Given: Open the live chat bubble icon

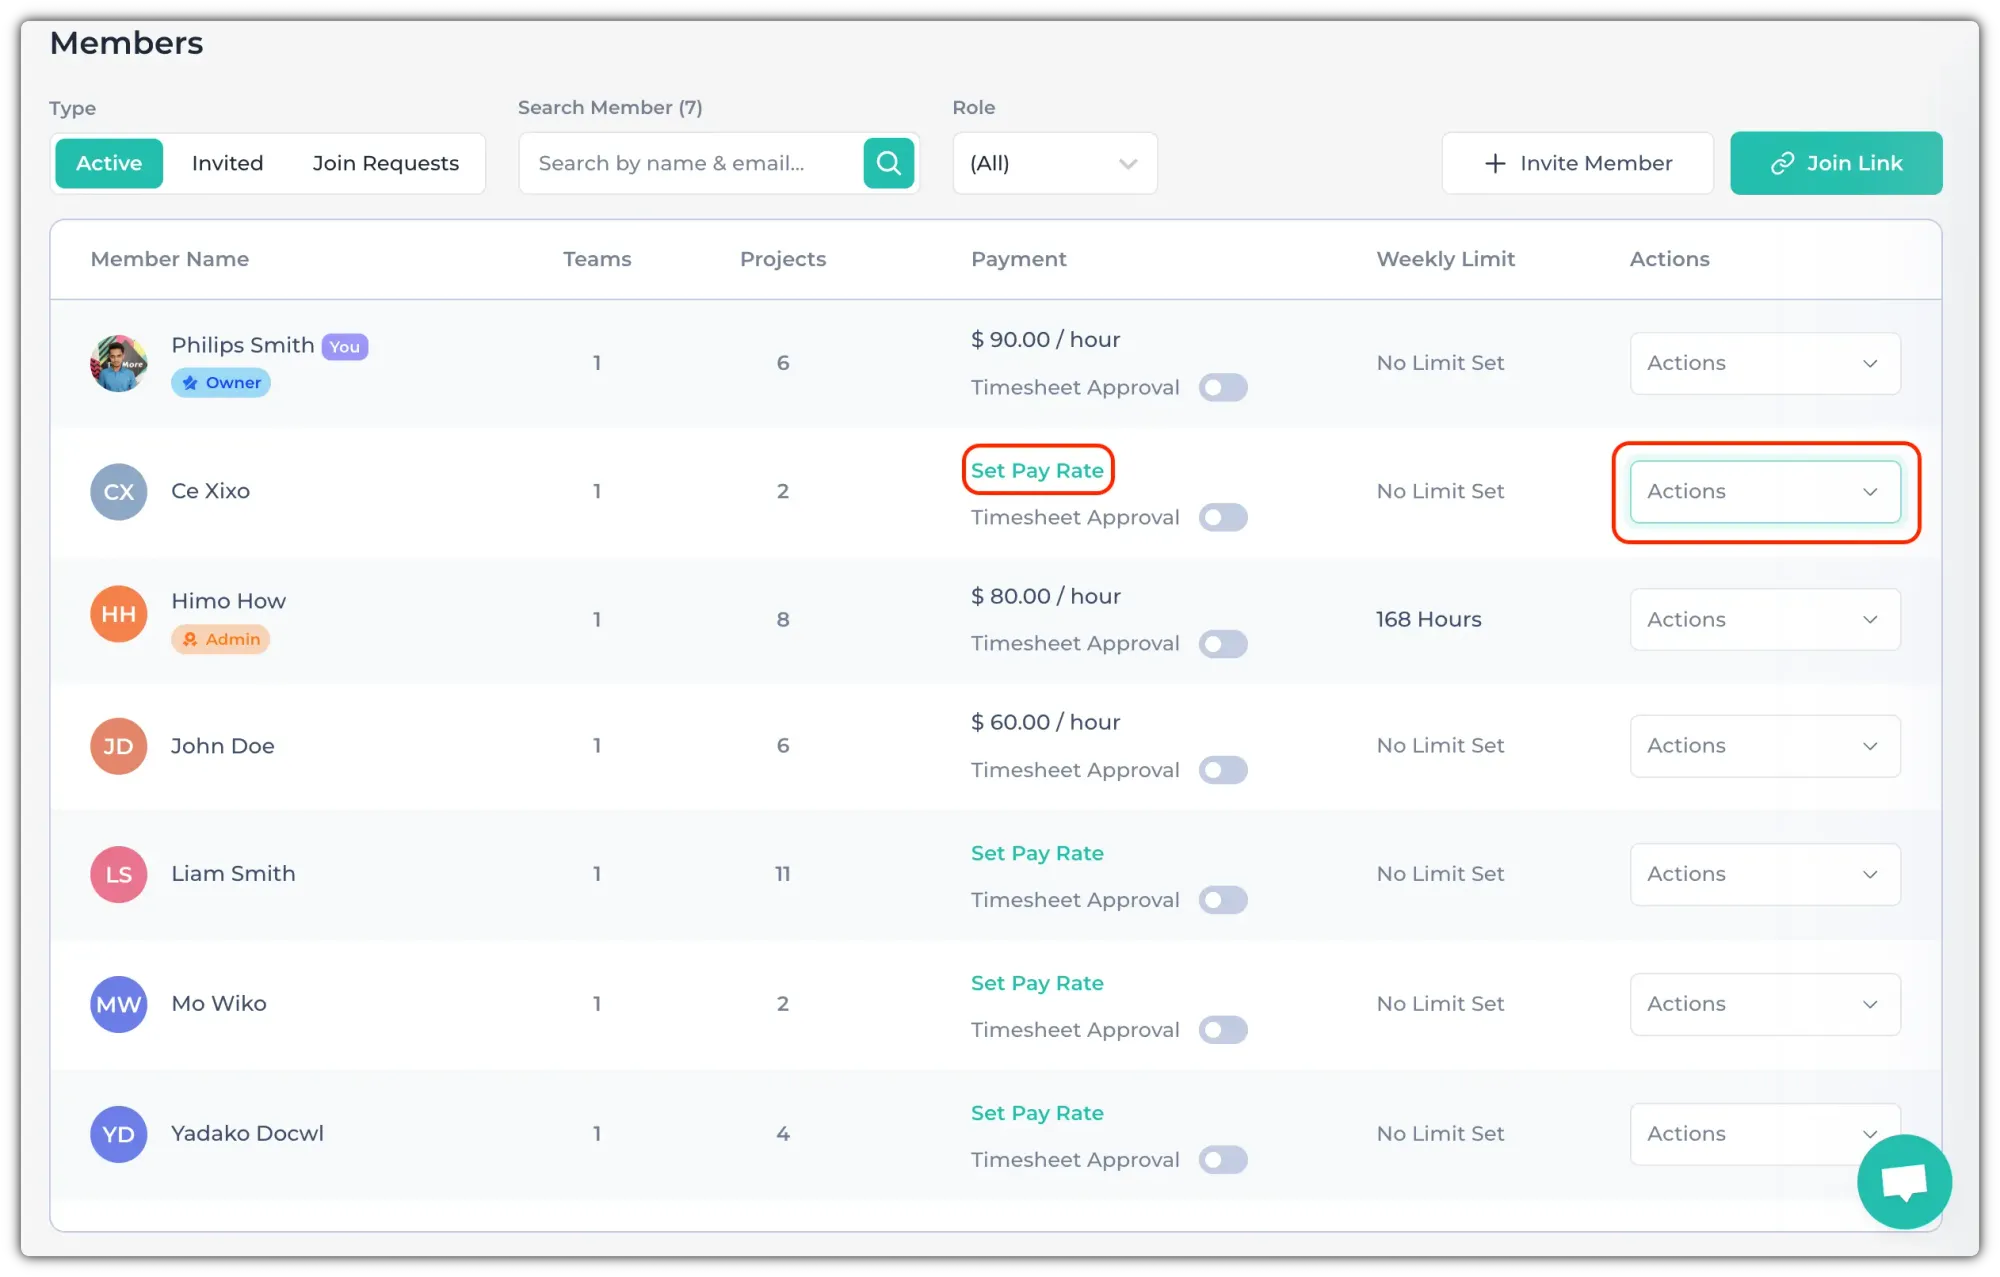Looking at the screenshot, I should pyautogui.click(x=1904, y=1181).
